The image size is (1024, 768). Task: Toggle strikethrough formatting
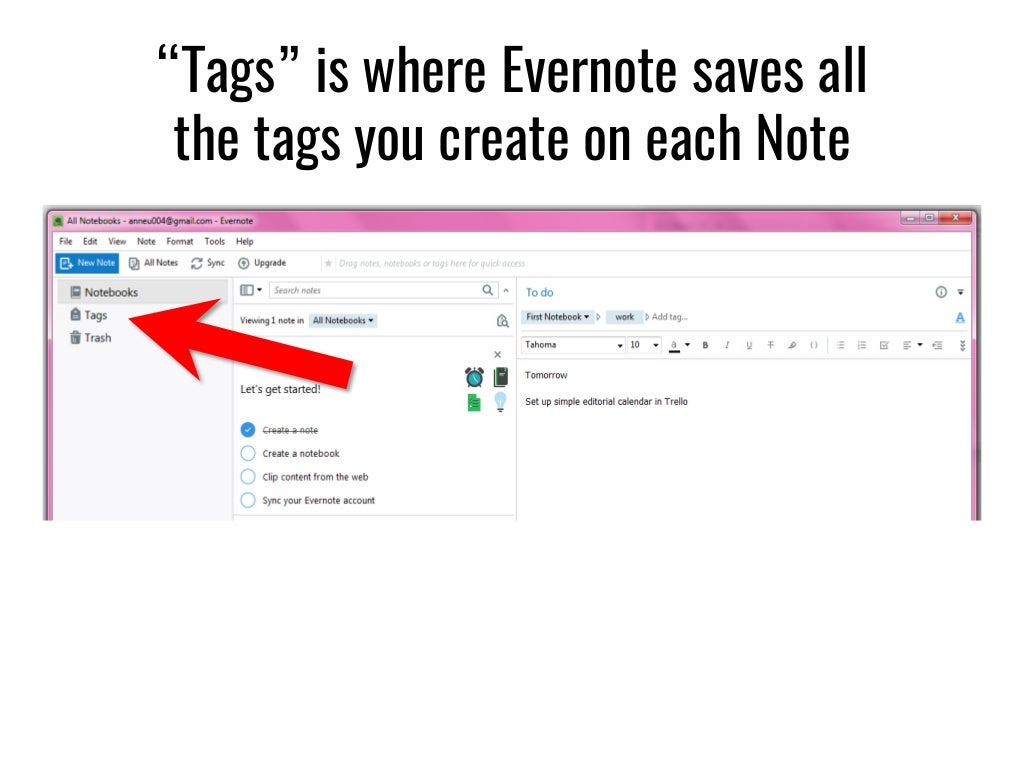771,345
